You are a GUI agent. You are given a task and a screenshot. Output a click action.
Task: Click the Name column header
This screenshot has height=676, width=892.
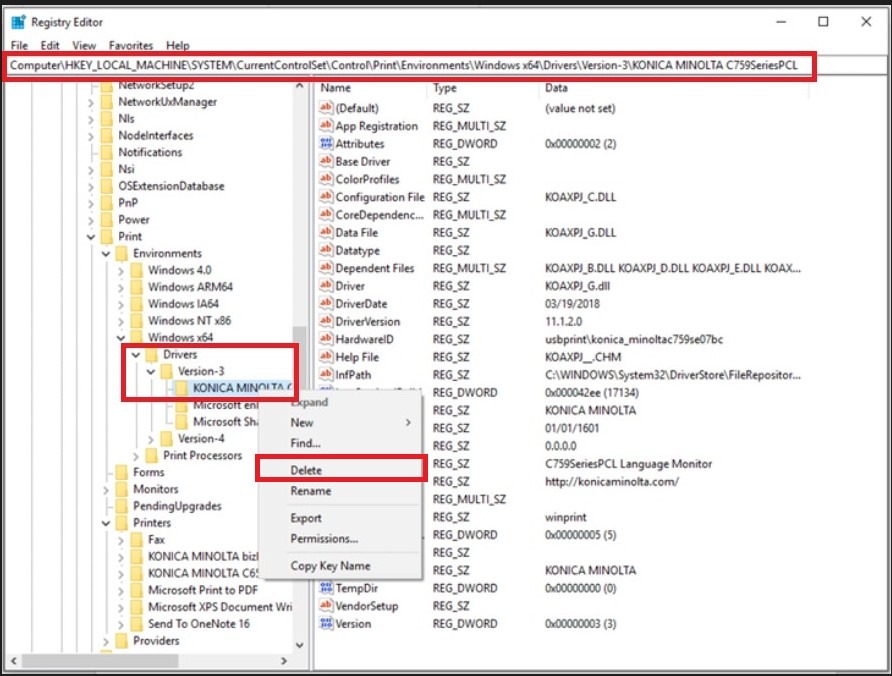[336, 88]
